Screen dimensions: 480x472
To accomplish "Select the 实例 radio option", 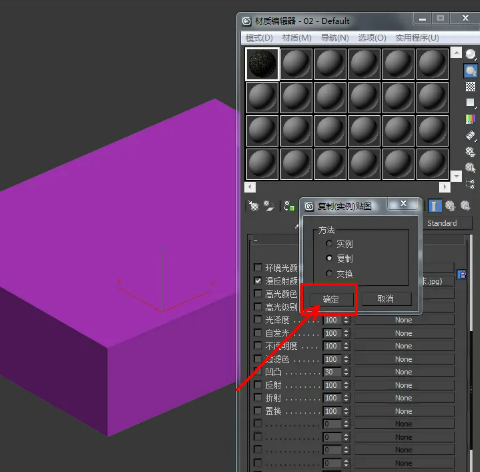I will pyautogui.click(x=329, y=244).
